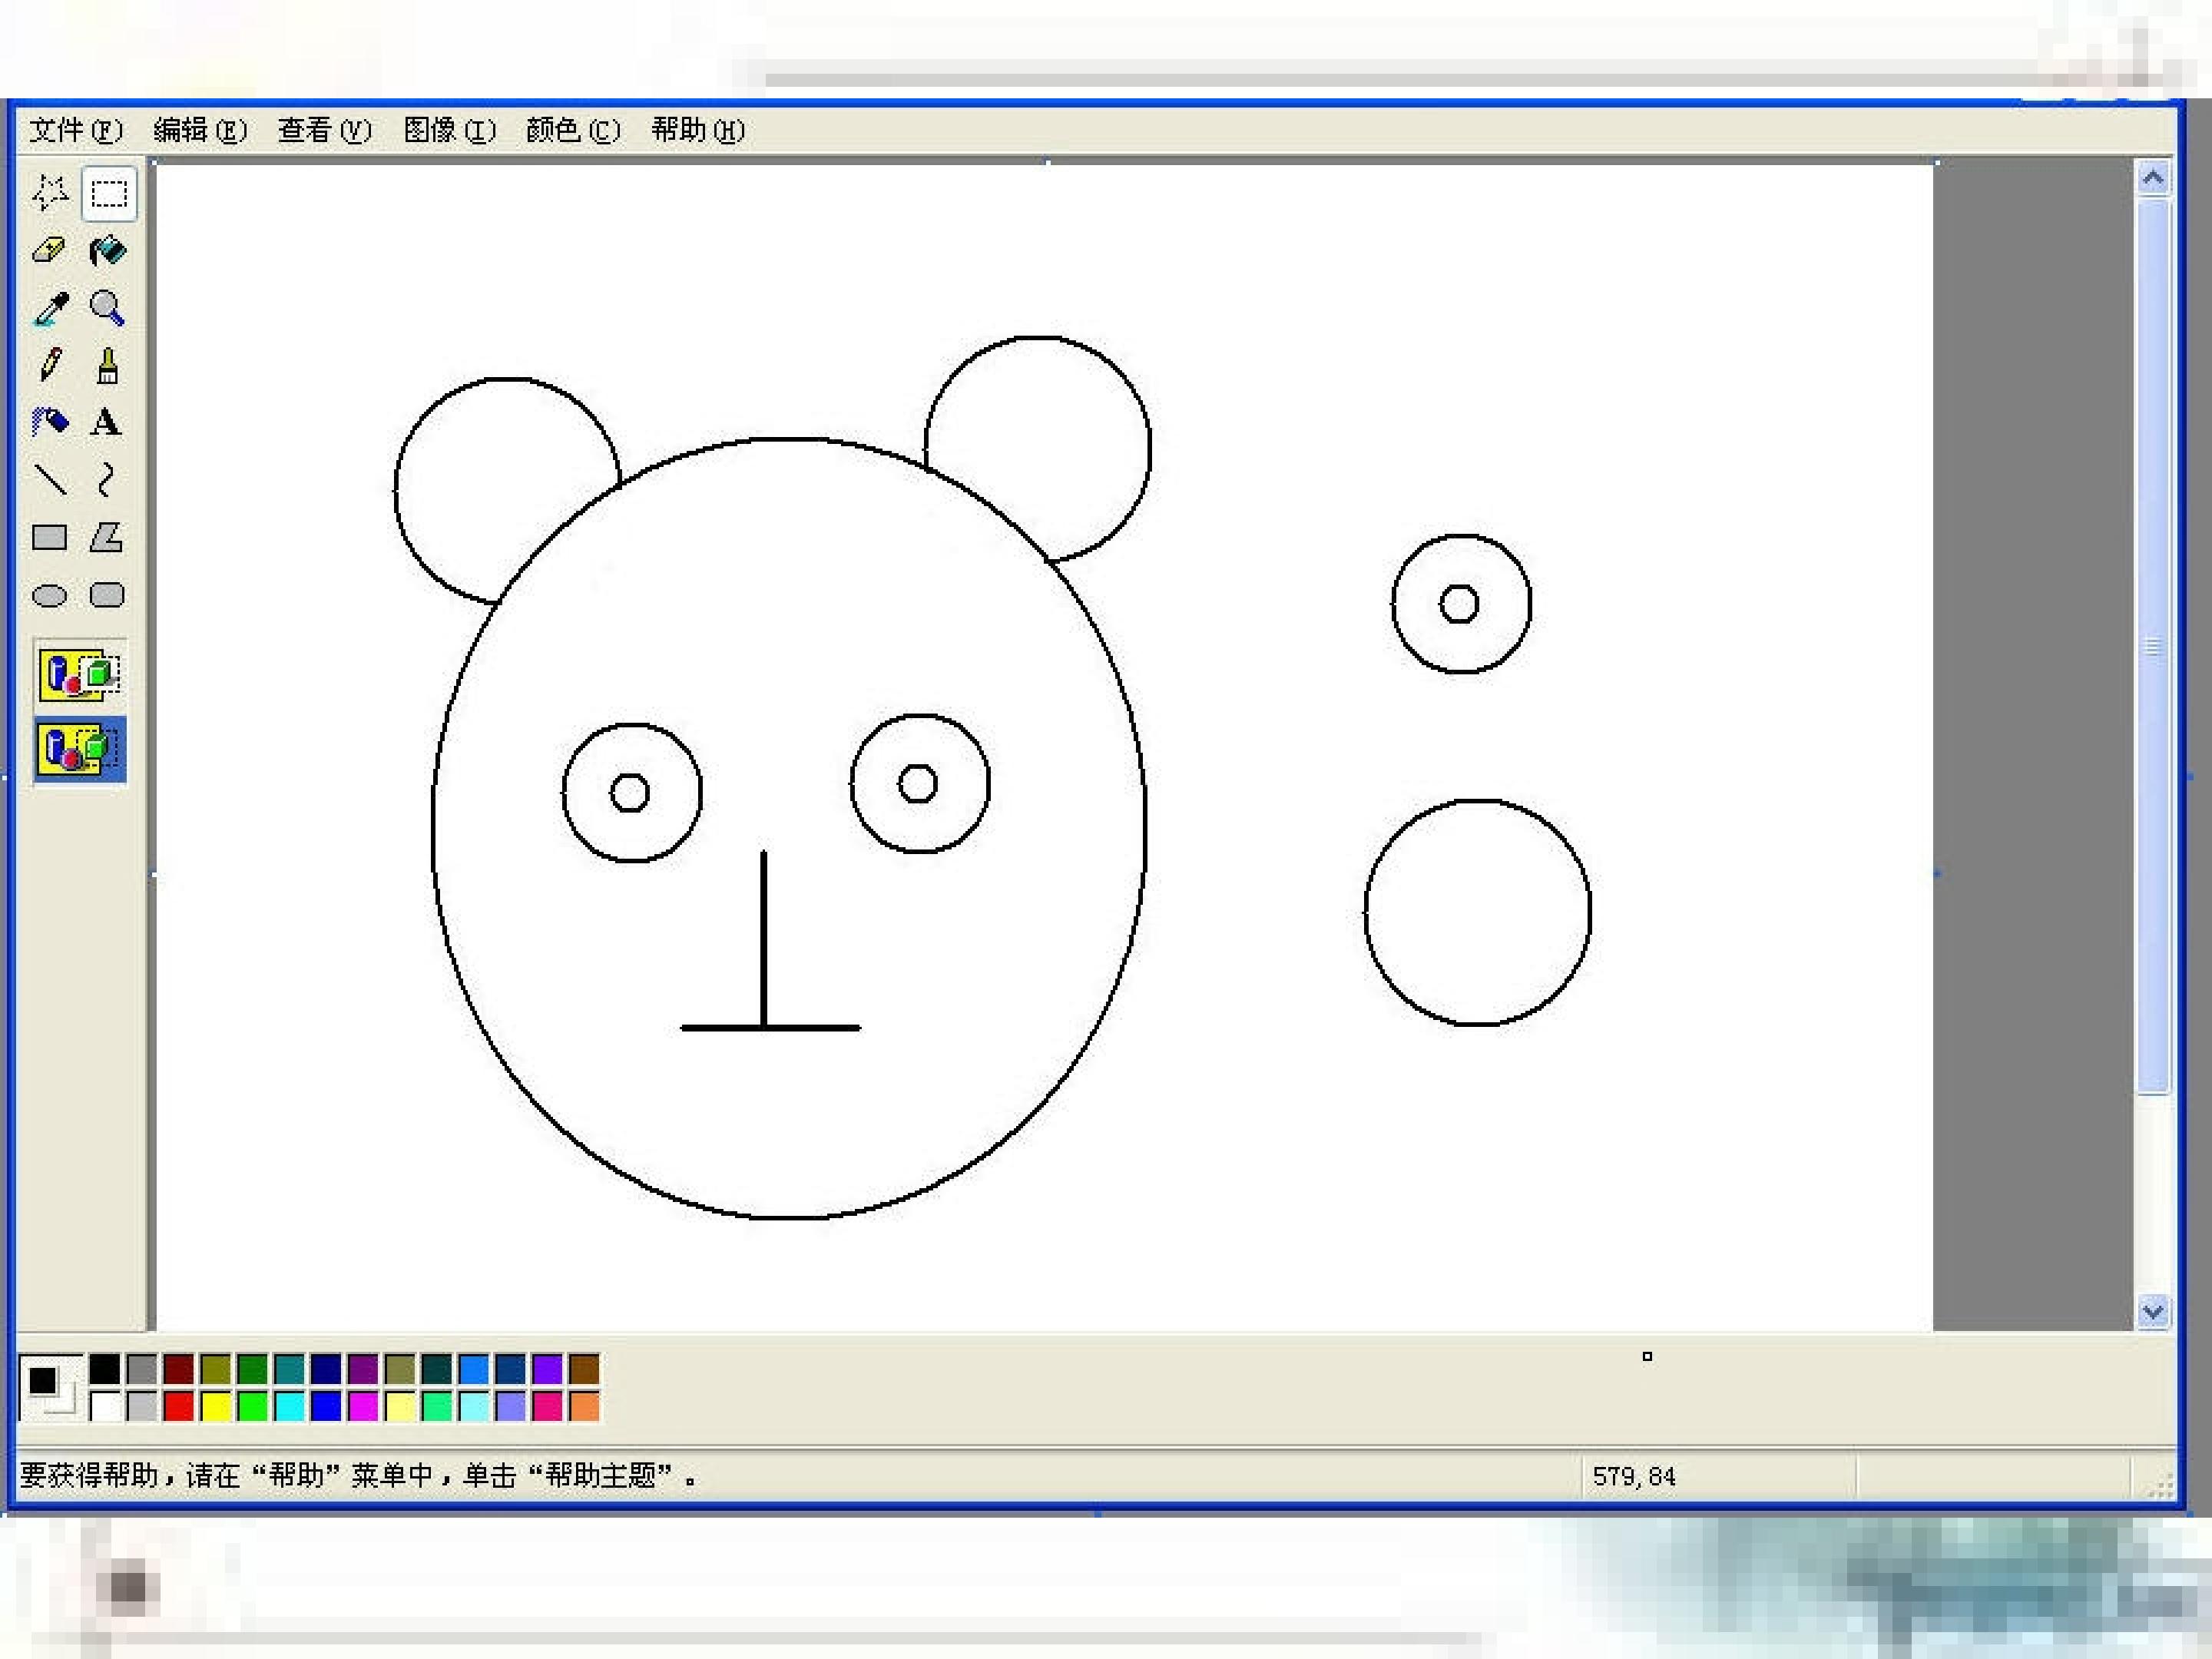Activate the Pick Color eyedropper tool
Screen dimensions: 2212x1659
pyautogui.click(x=50, y=308)
